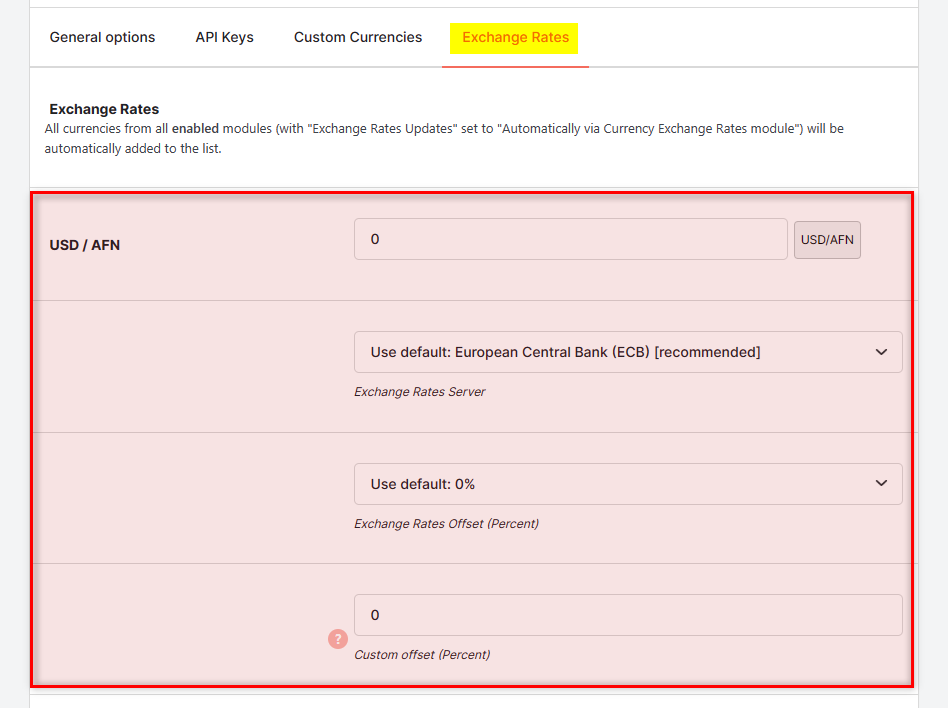The width and height of the screenshot is (948, 708).
Task: Go to the Custom Currencies tab
Action: coord(358,37)
